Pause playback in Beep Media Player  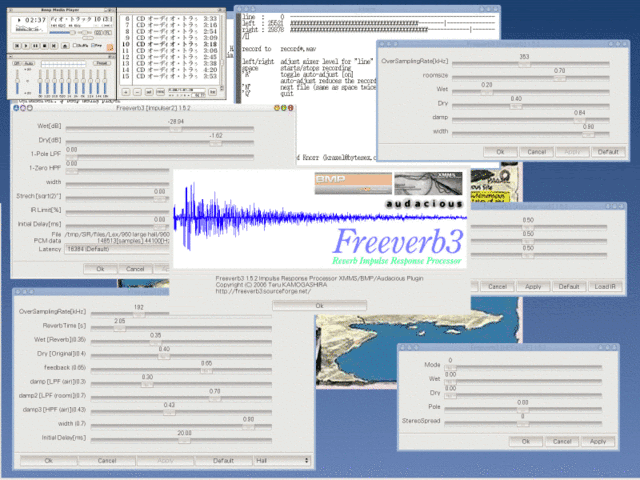35,45
